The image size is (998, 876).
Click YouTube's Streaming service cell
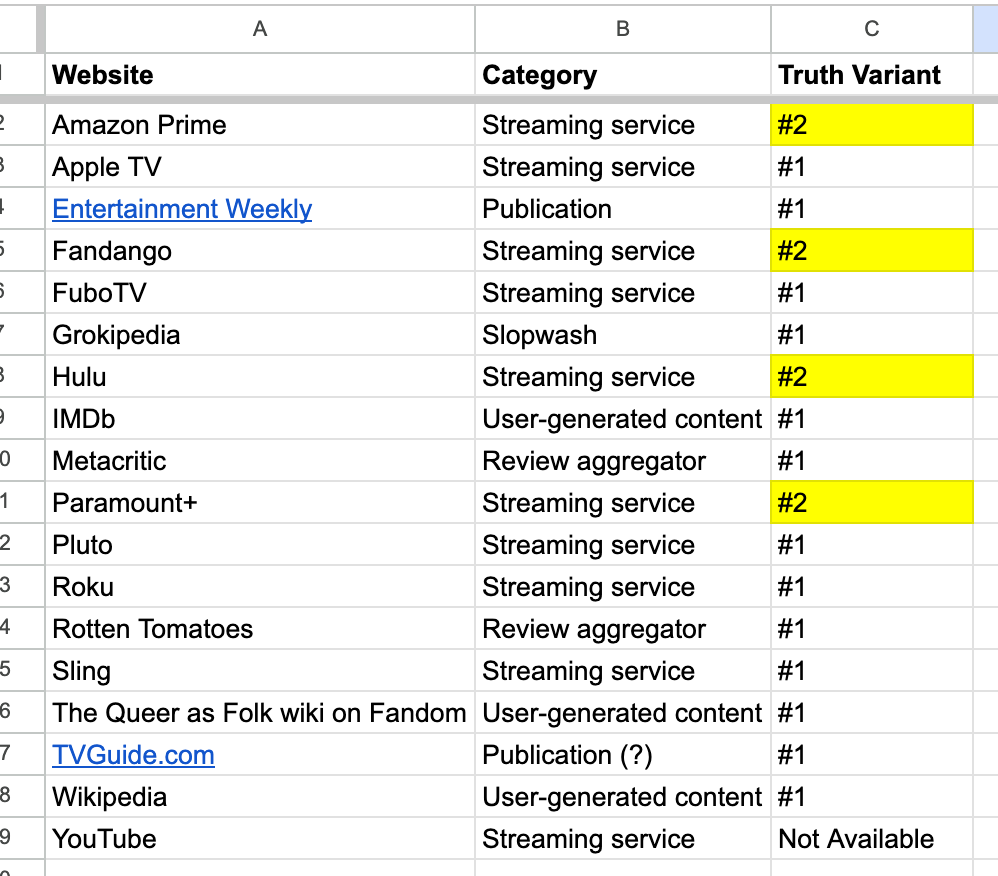[622, 839]
